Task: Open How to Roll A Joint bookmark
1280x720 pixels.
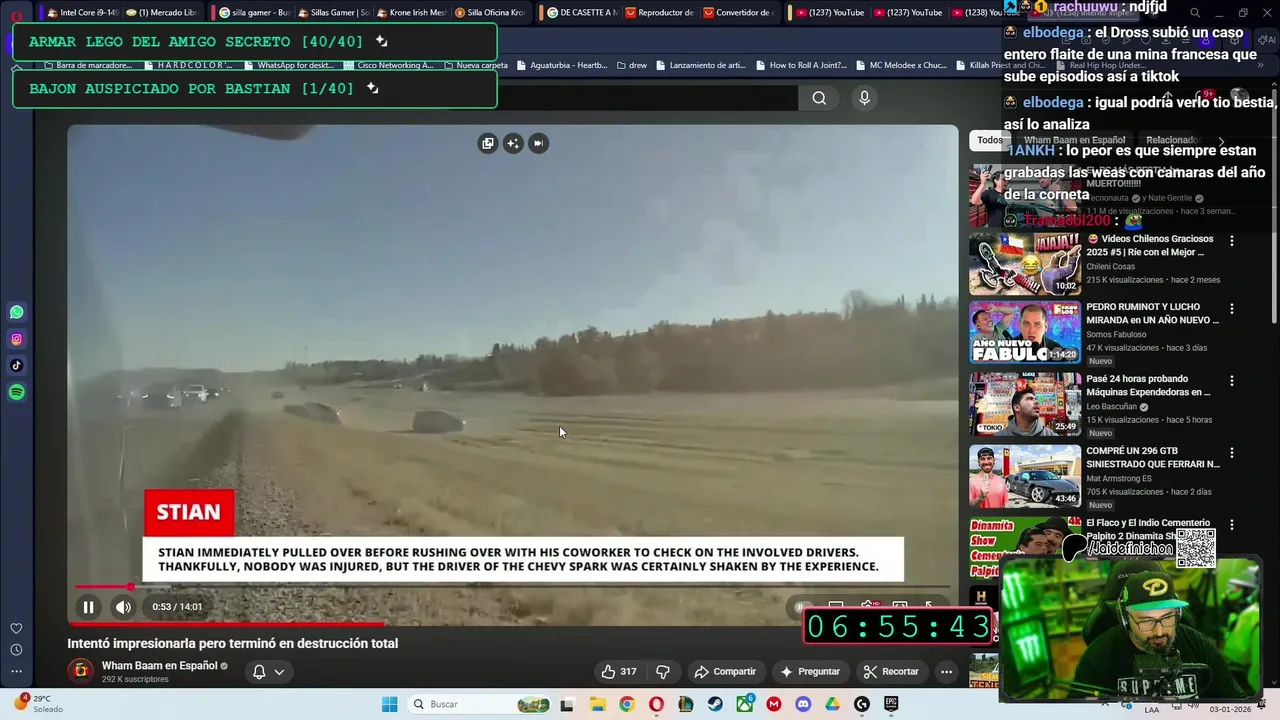Action: pos(801,65)
